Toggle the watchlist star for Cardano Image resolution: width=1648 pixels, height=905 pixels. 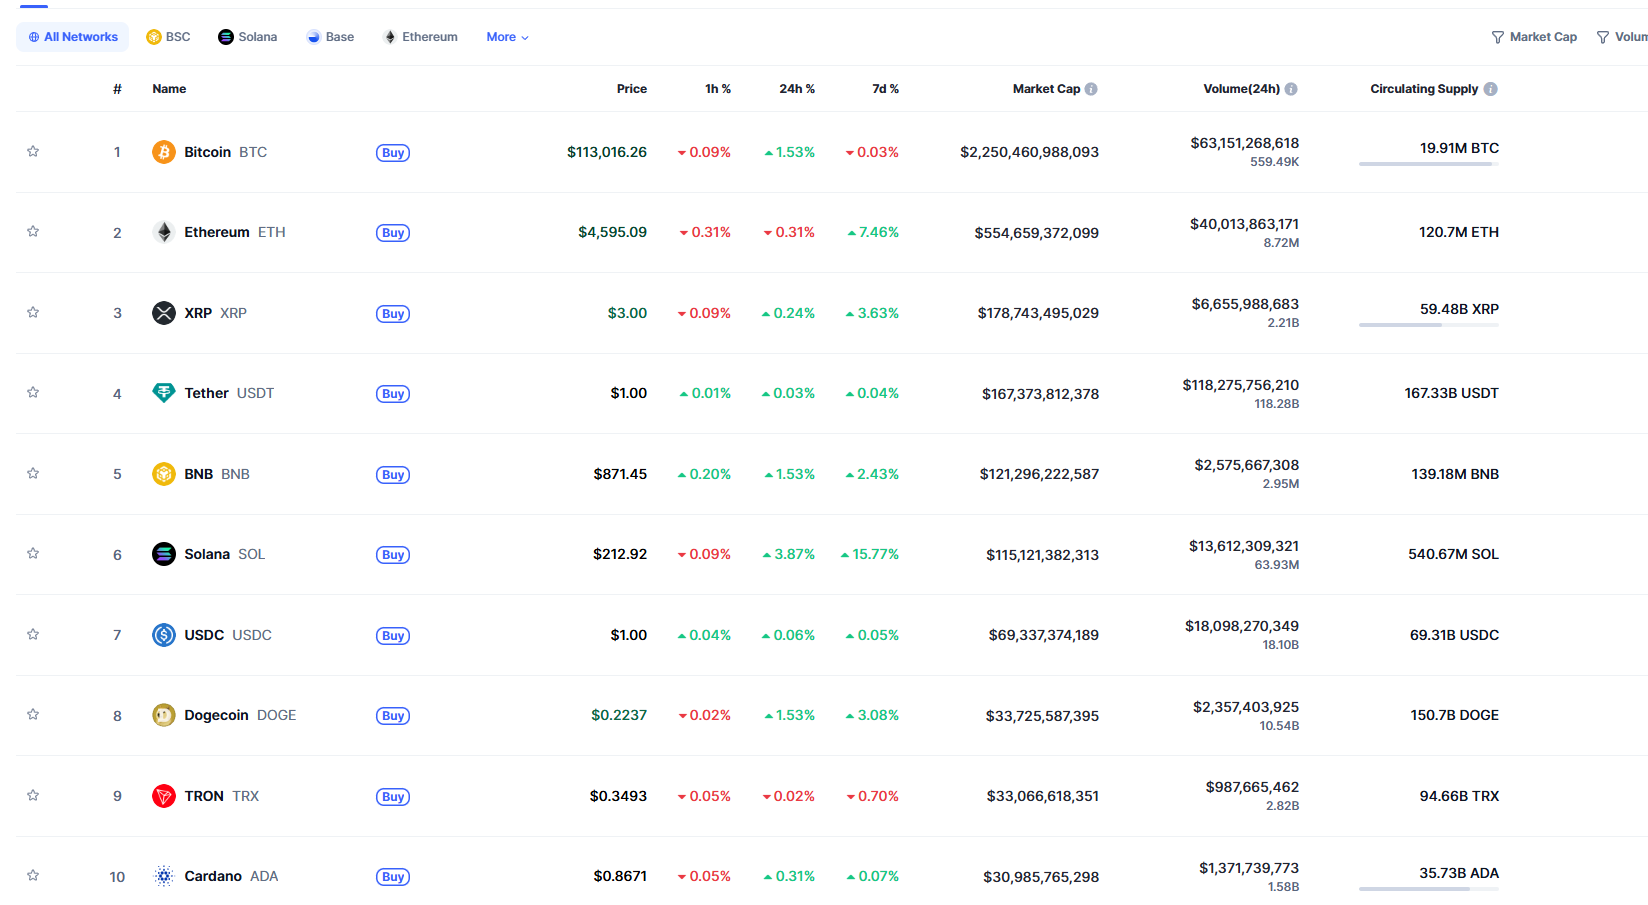click(x=33, y=875)
